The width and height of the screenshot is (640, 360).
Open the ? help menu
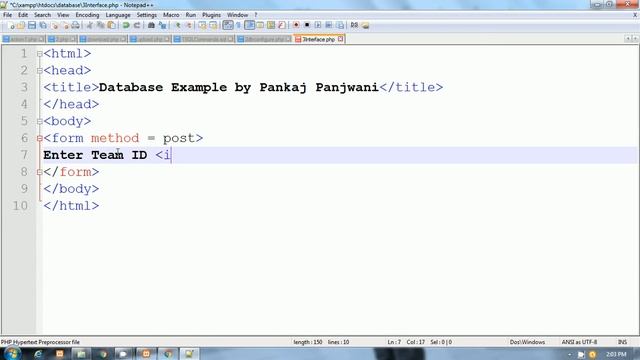click(x=256, y=15)
